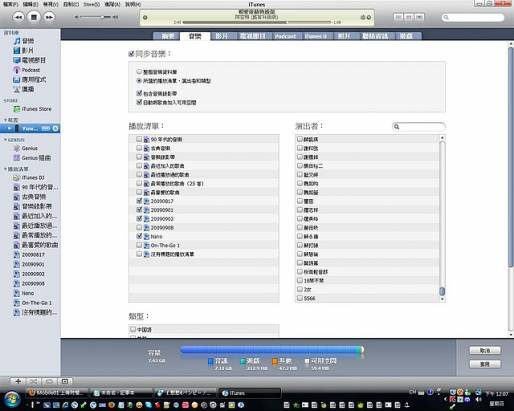Click the artists search field
This screenshot has height=411, width=514.
[x=419, y=127]
